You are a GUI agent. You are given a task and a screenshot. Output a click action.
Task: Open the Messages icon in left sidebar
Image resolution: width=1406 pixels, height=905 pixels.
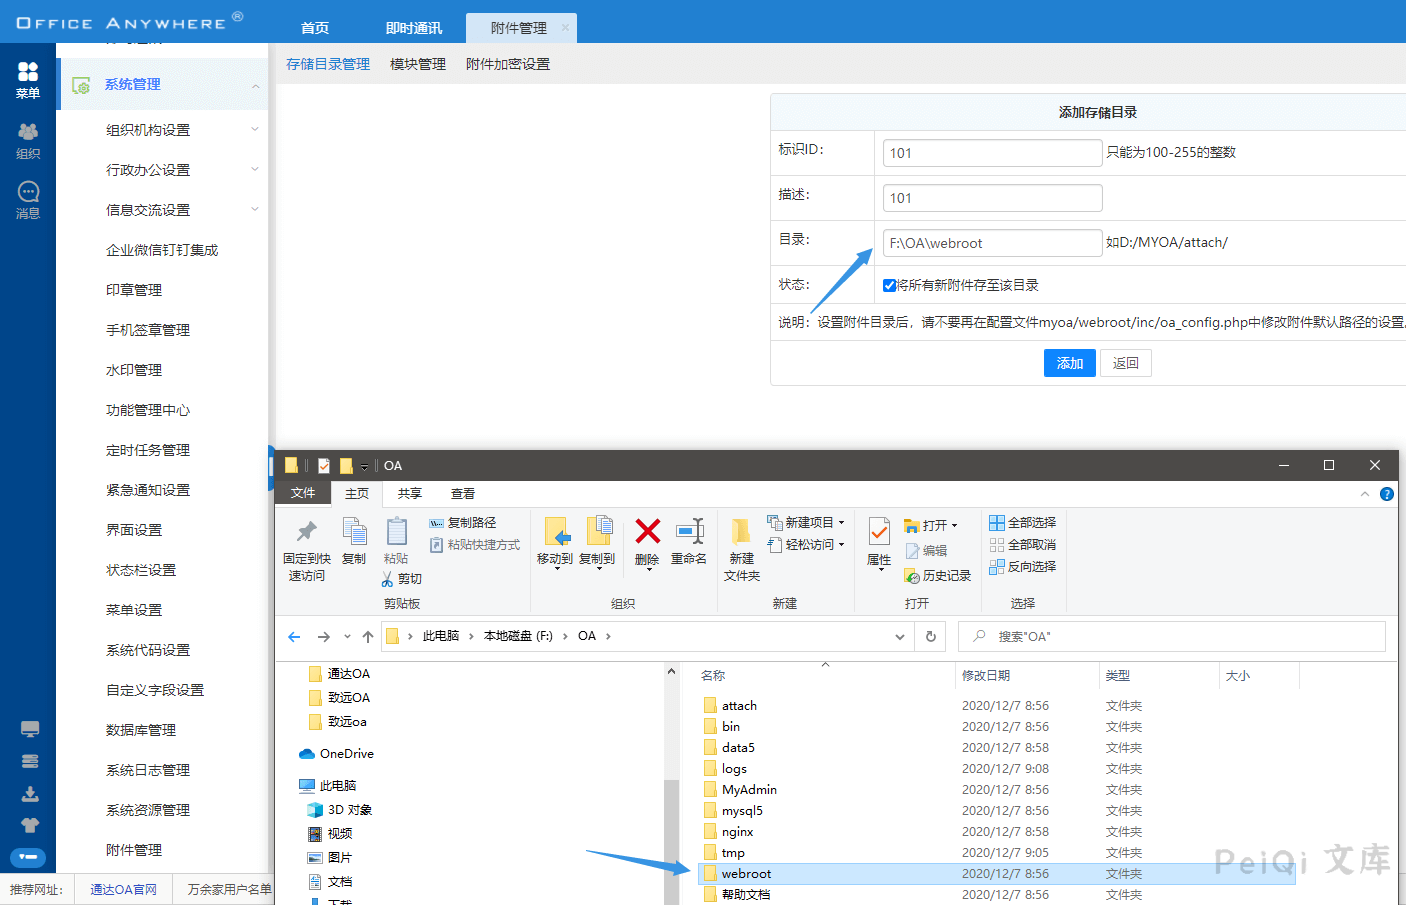point(28,199)
